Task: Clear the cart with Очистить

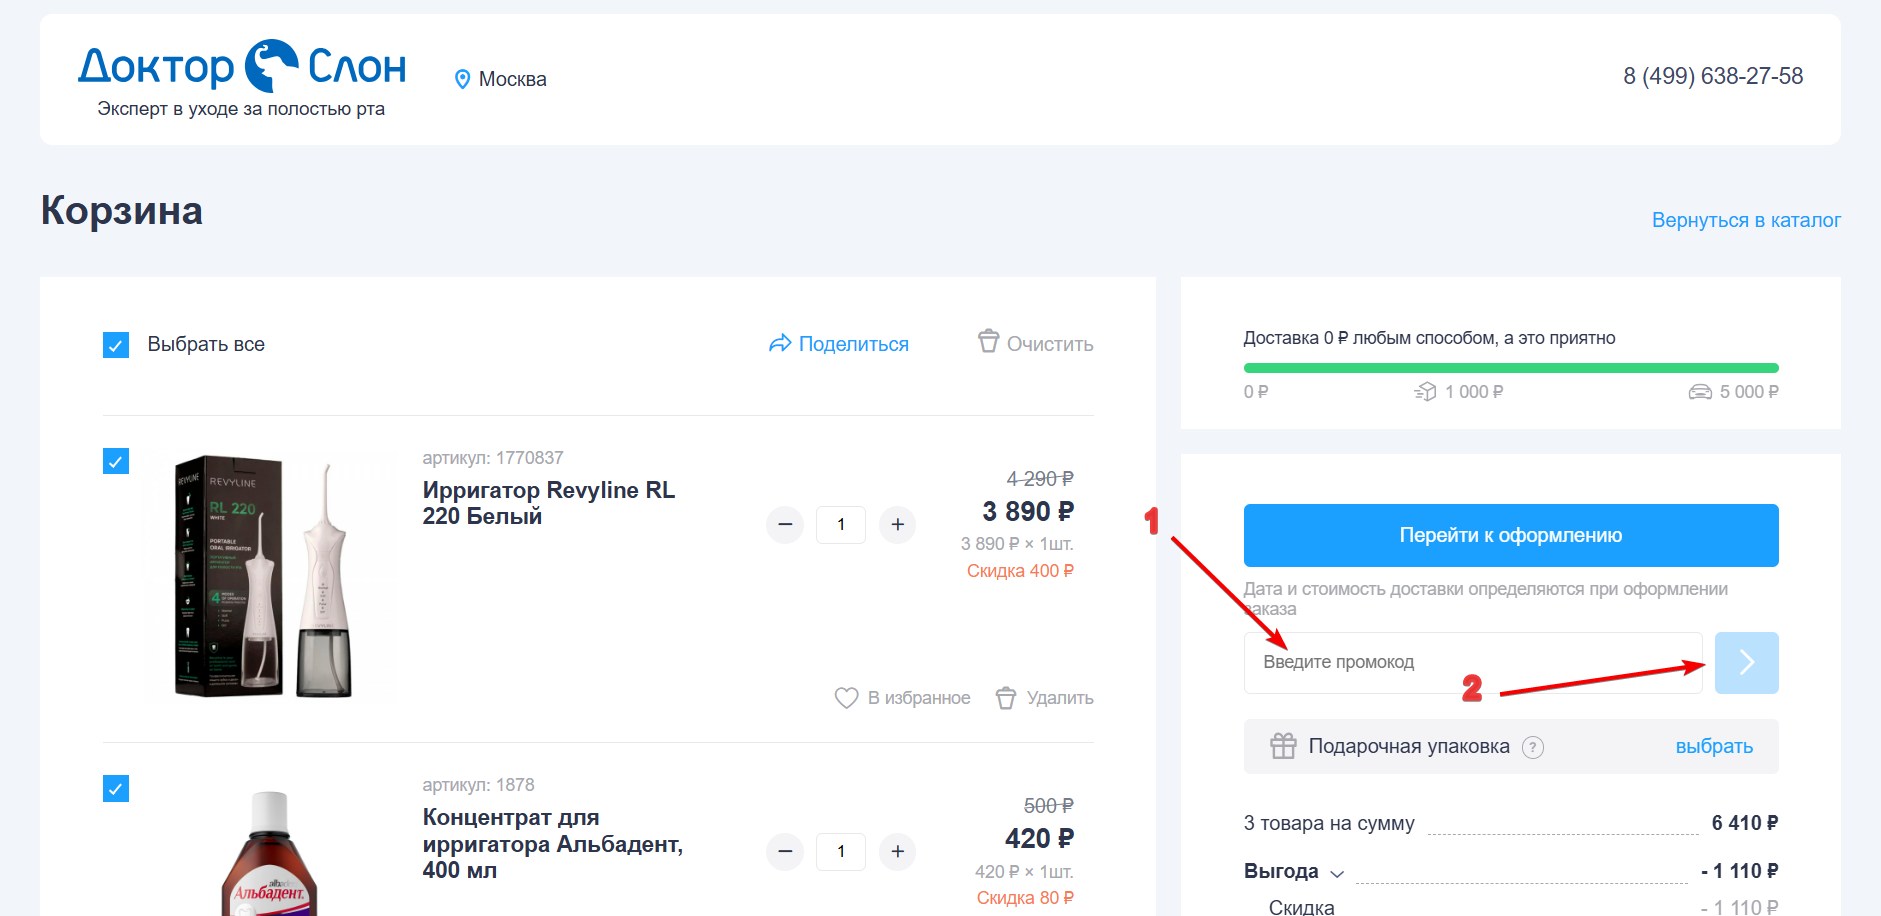Action: pos(1050,344)
